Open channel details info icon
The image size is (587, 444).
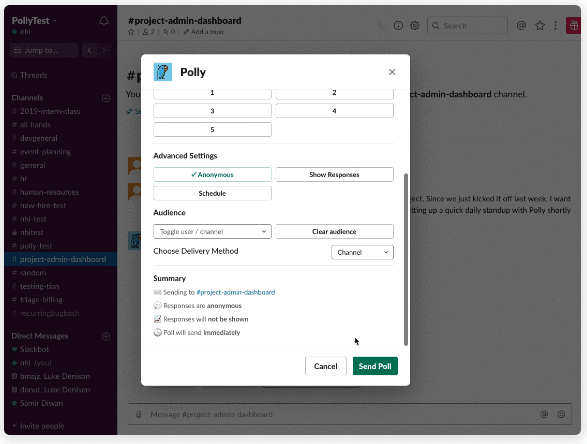pos(398,25)
